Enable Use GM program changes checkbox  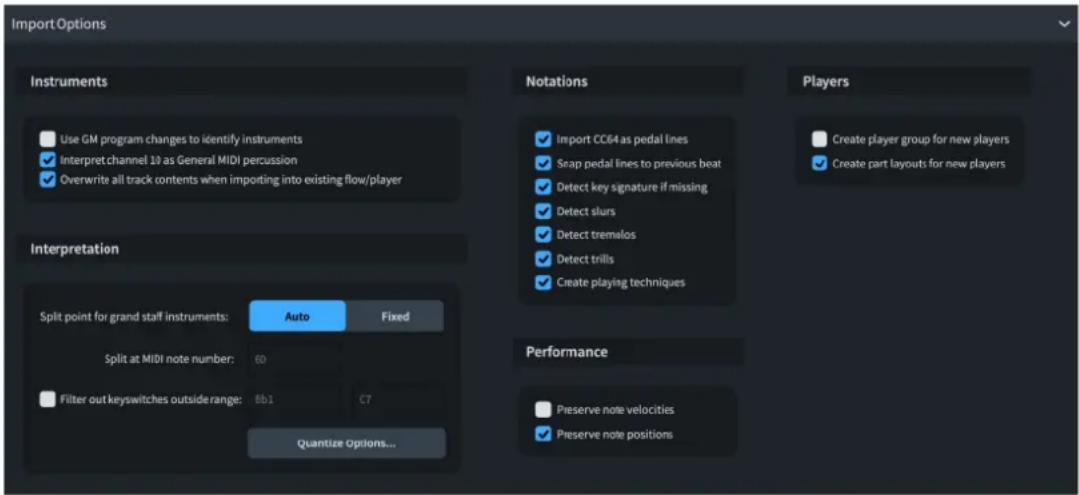[47, 138]
